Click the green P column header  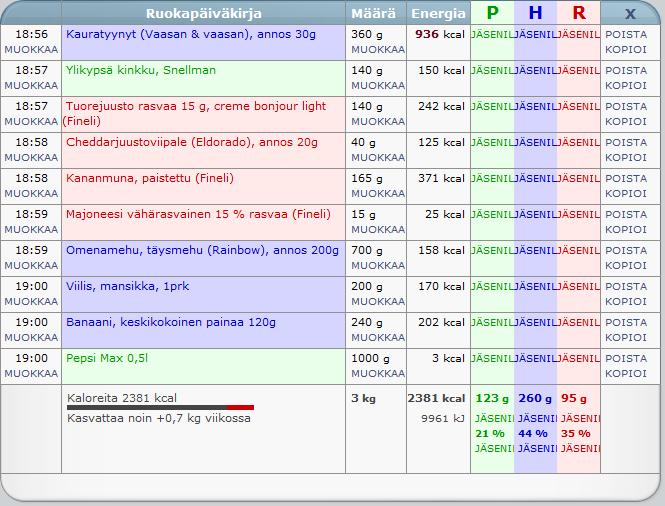click(491, 13)
